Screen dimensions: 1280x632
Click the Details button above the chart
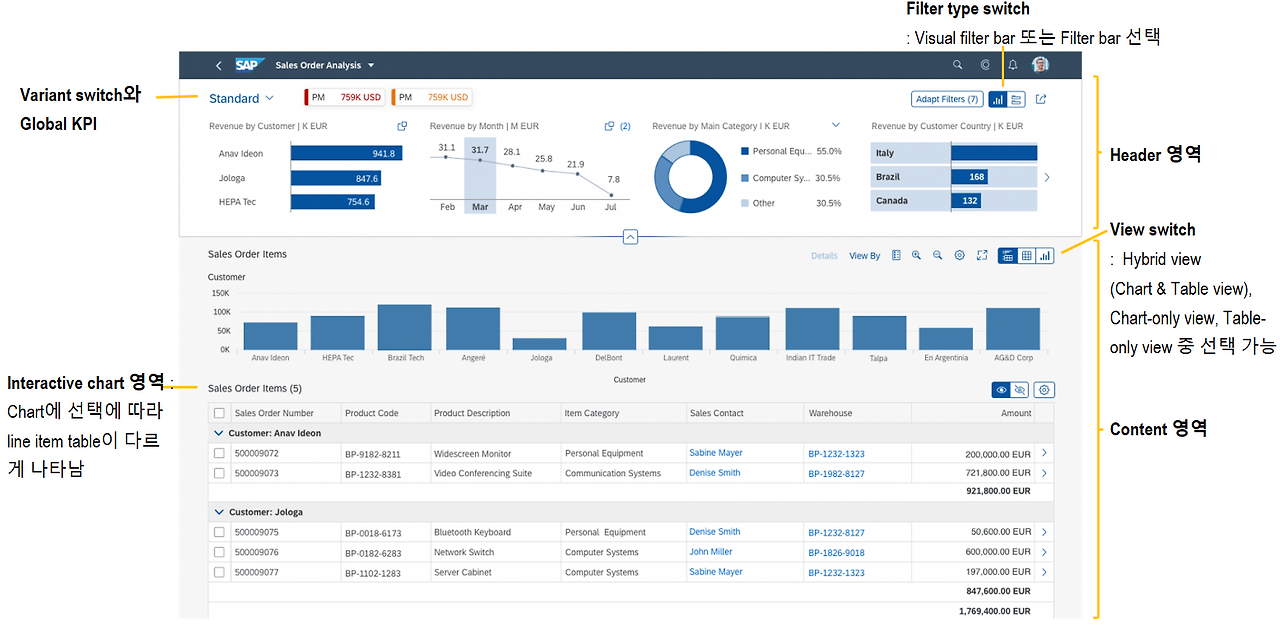click(824, 256)
